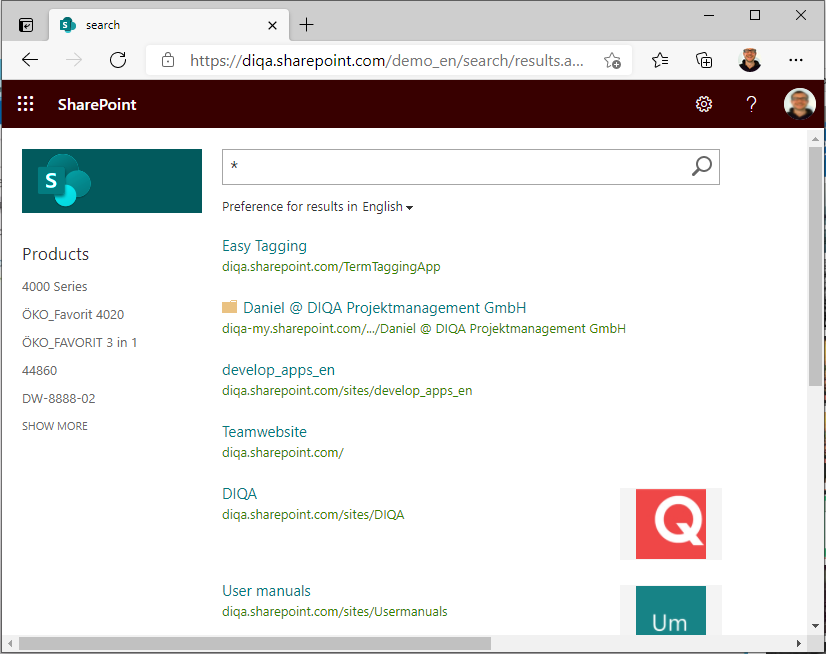This screenshot has height=654, width=826.
Task: Open the Easy Tagging search result
Action: (264, 246)
